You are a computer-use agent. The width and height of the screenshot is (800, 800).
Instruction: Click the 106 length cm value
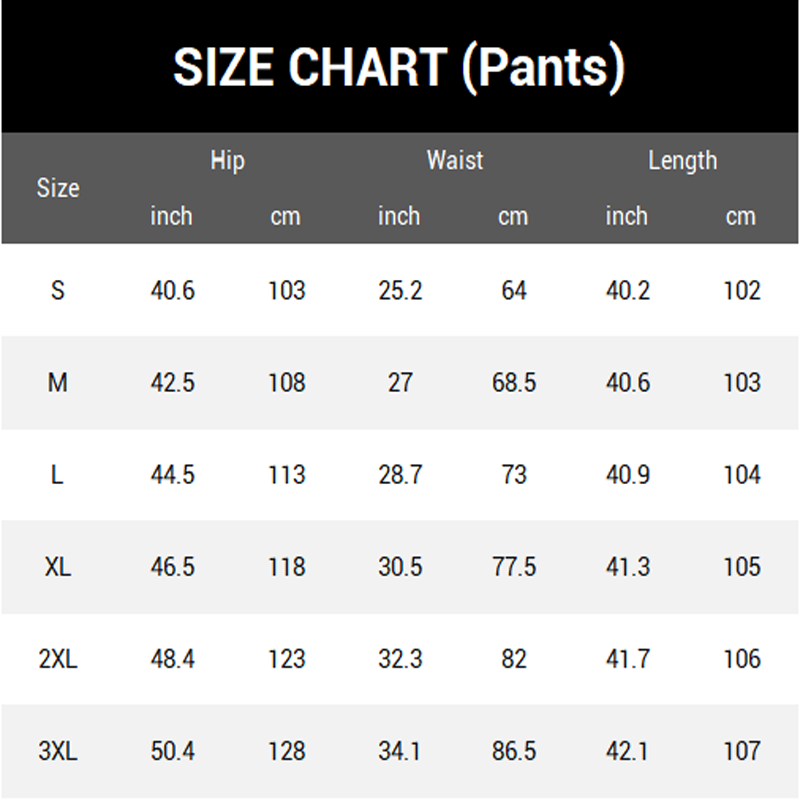pos(742,659)
